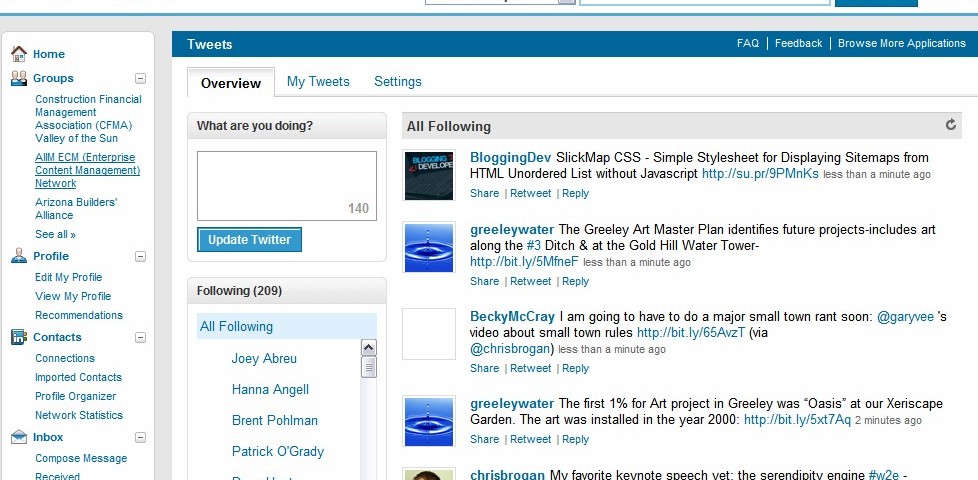Open the su.pr/9PMnKs link
The height and width of the screenshot is (480, 978).
[x=760, y=174]
